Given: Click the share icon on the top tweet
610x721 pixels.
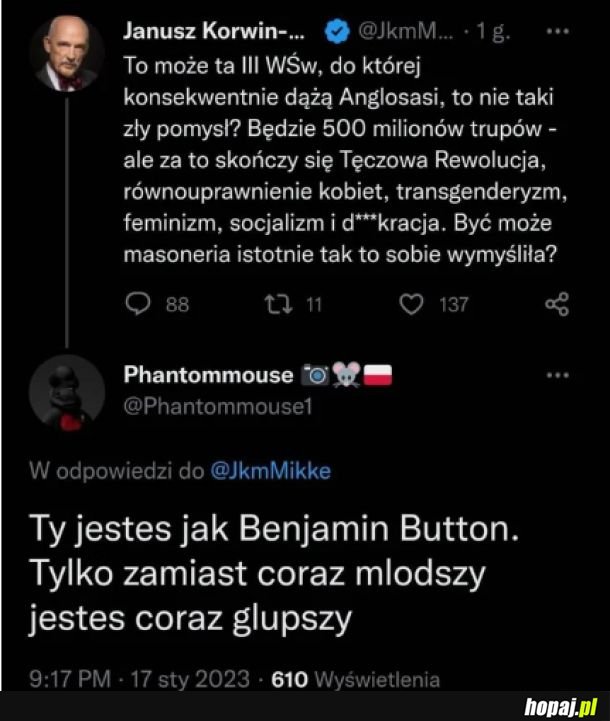Looking at the screenshot, I should tap(558, 304).
